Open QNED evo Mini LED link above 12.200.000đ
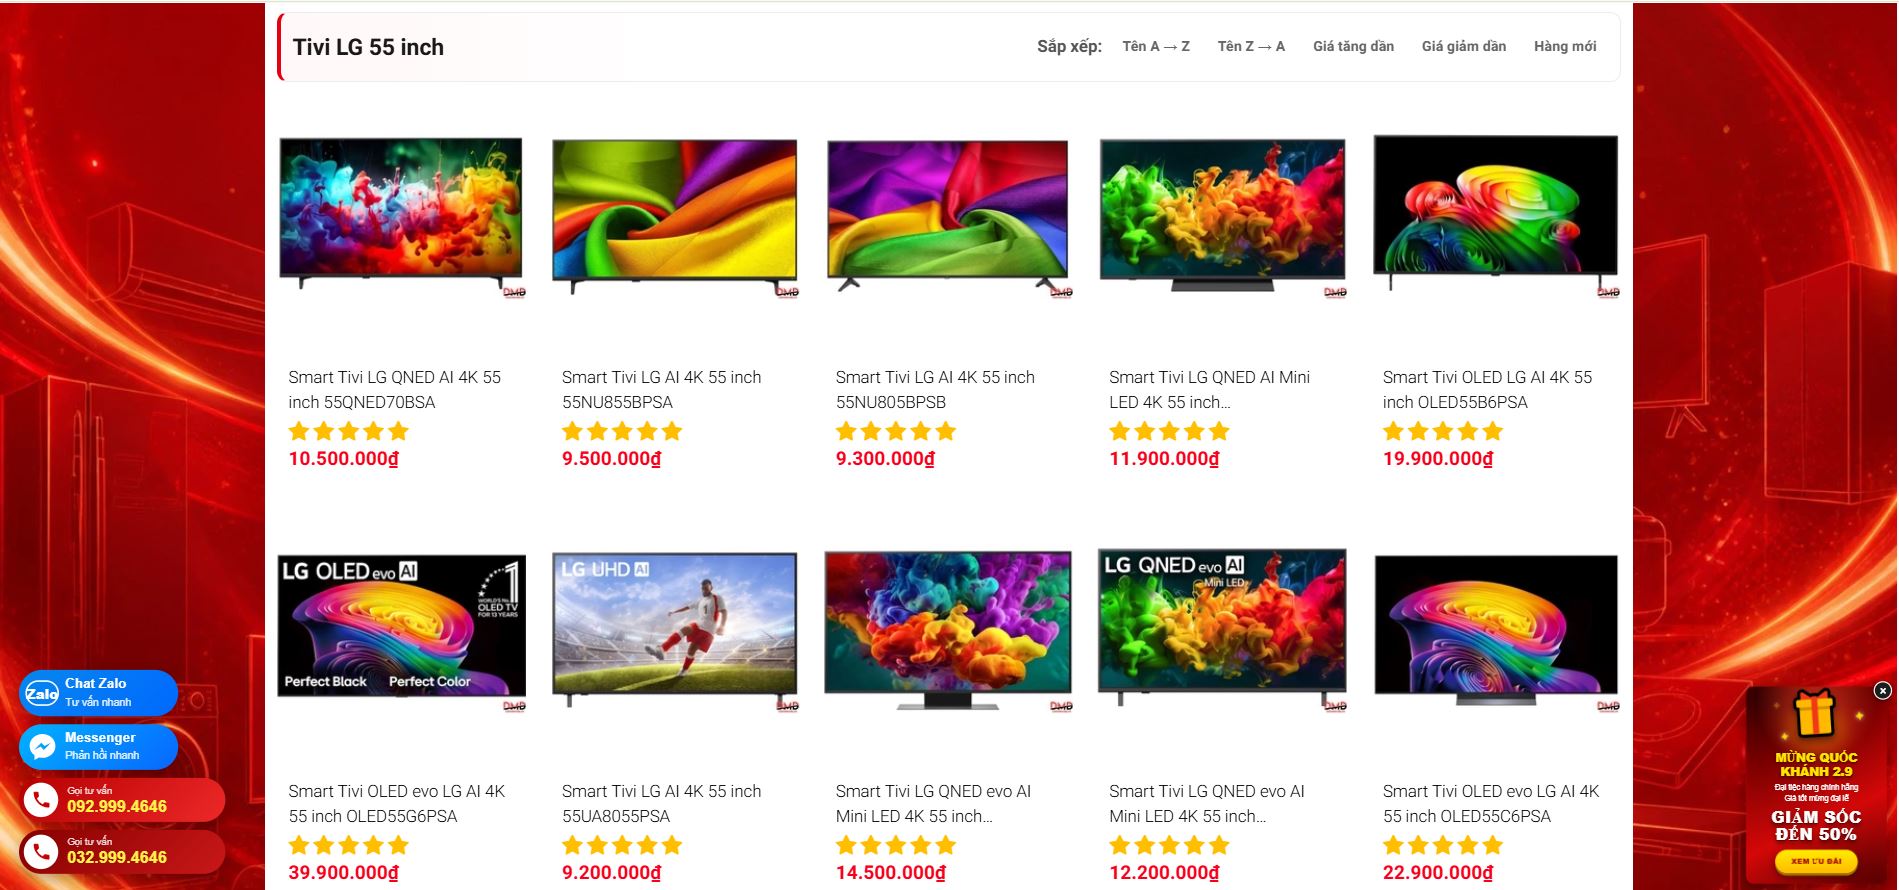 coord(1207,803)
